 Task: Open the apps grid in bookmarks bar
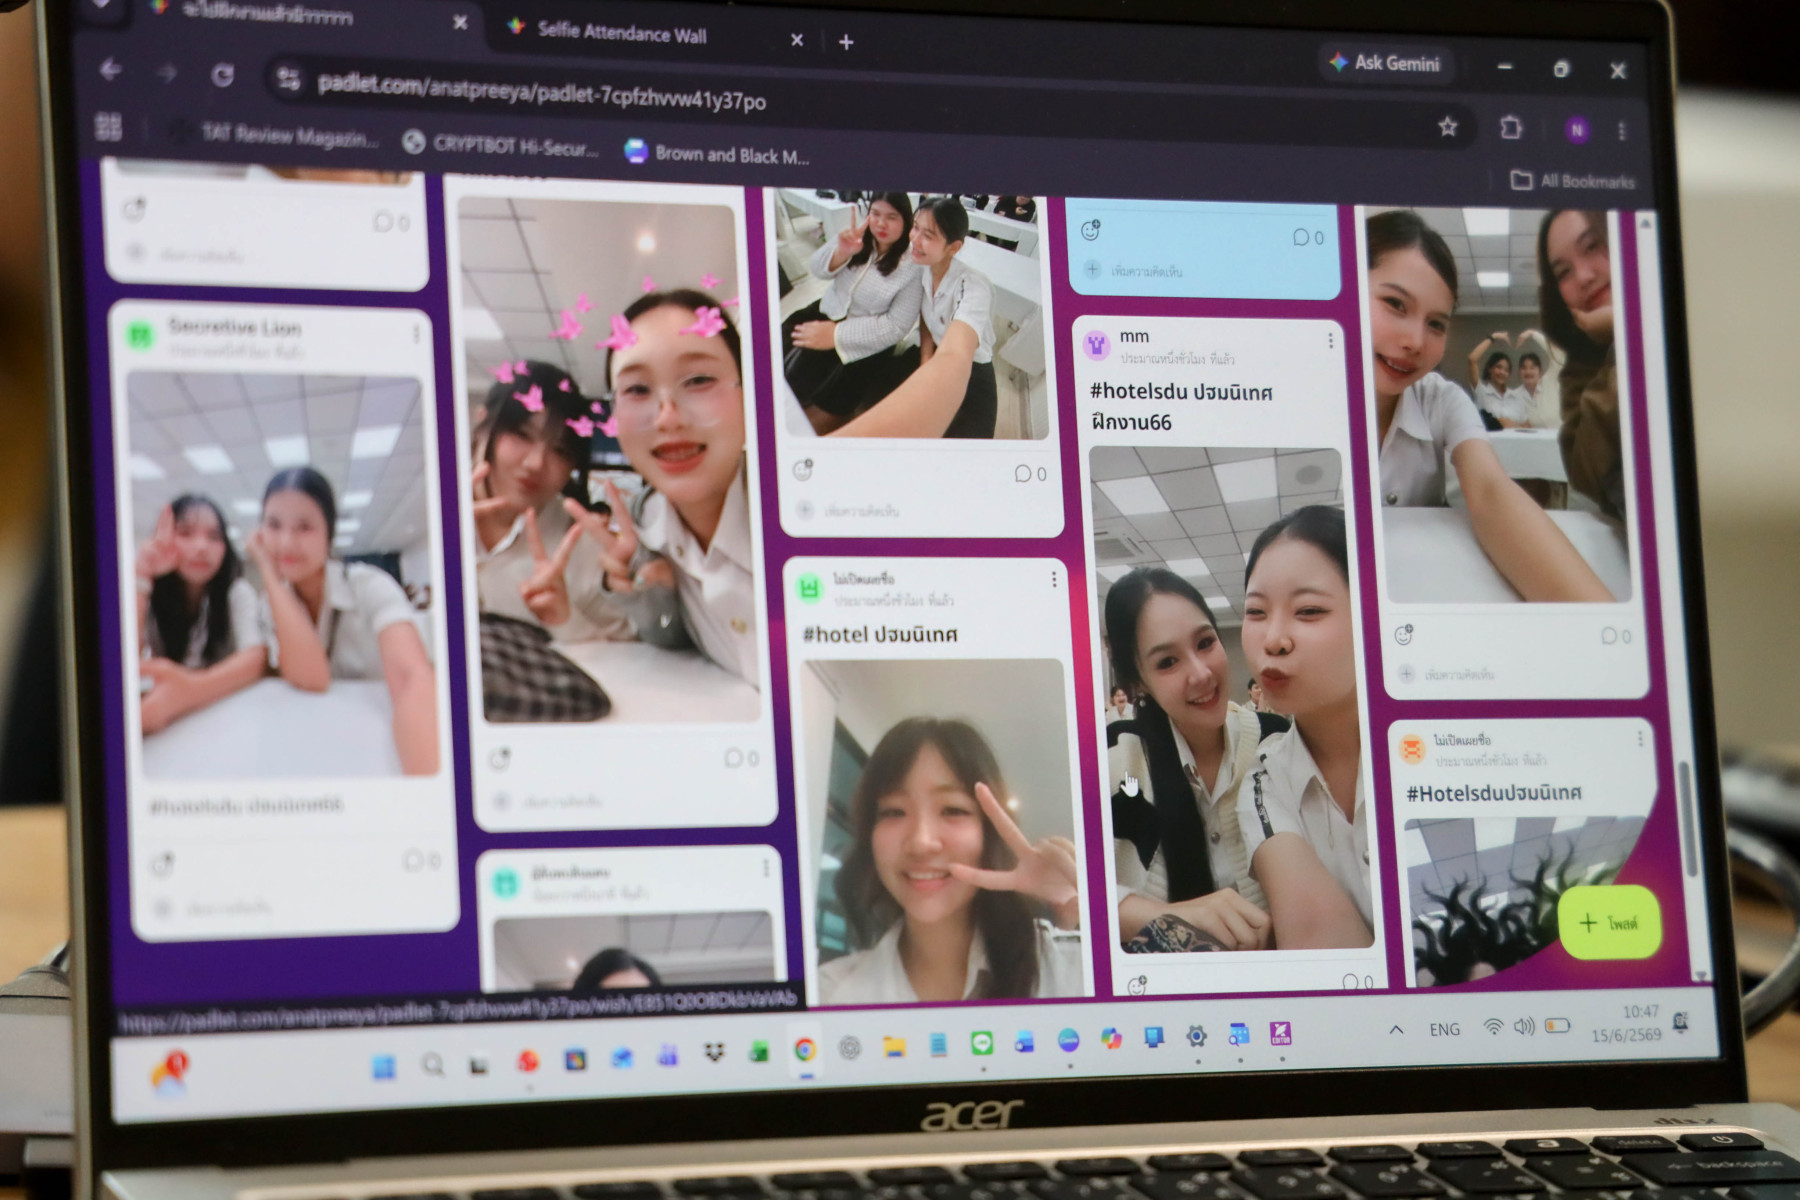pos(108,126)
